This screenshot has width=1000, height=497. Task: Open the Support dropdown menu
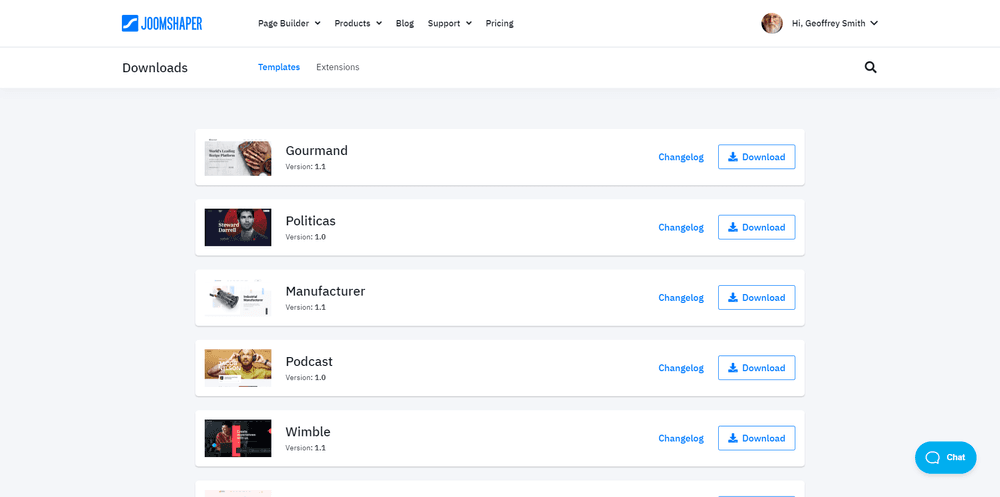(x=449, y=23)
